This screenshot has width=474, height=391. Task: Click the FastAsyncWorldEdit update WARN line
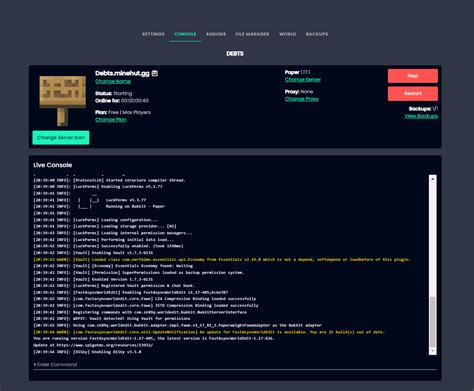point(209,332)
